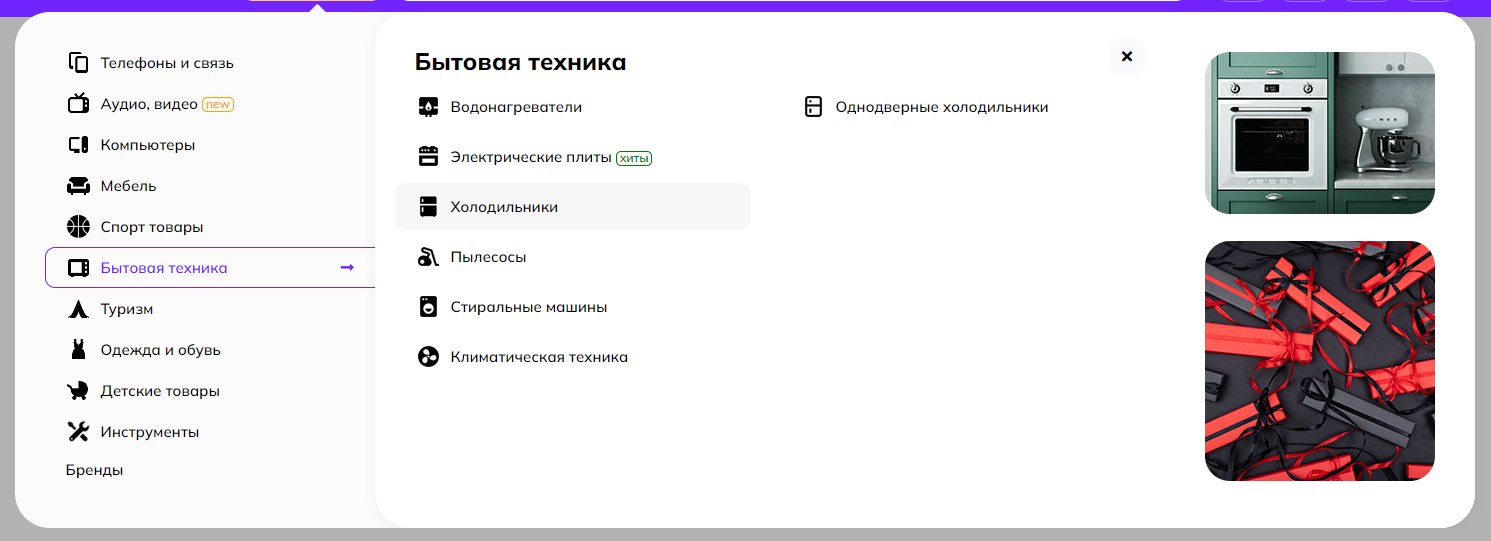Click the tent icon beside Туризм
Image resolution: width=1491 pixels, height=541 pixels.
coord(78,309)
